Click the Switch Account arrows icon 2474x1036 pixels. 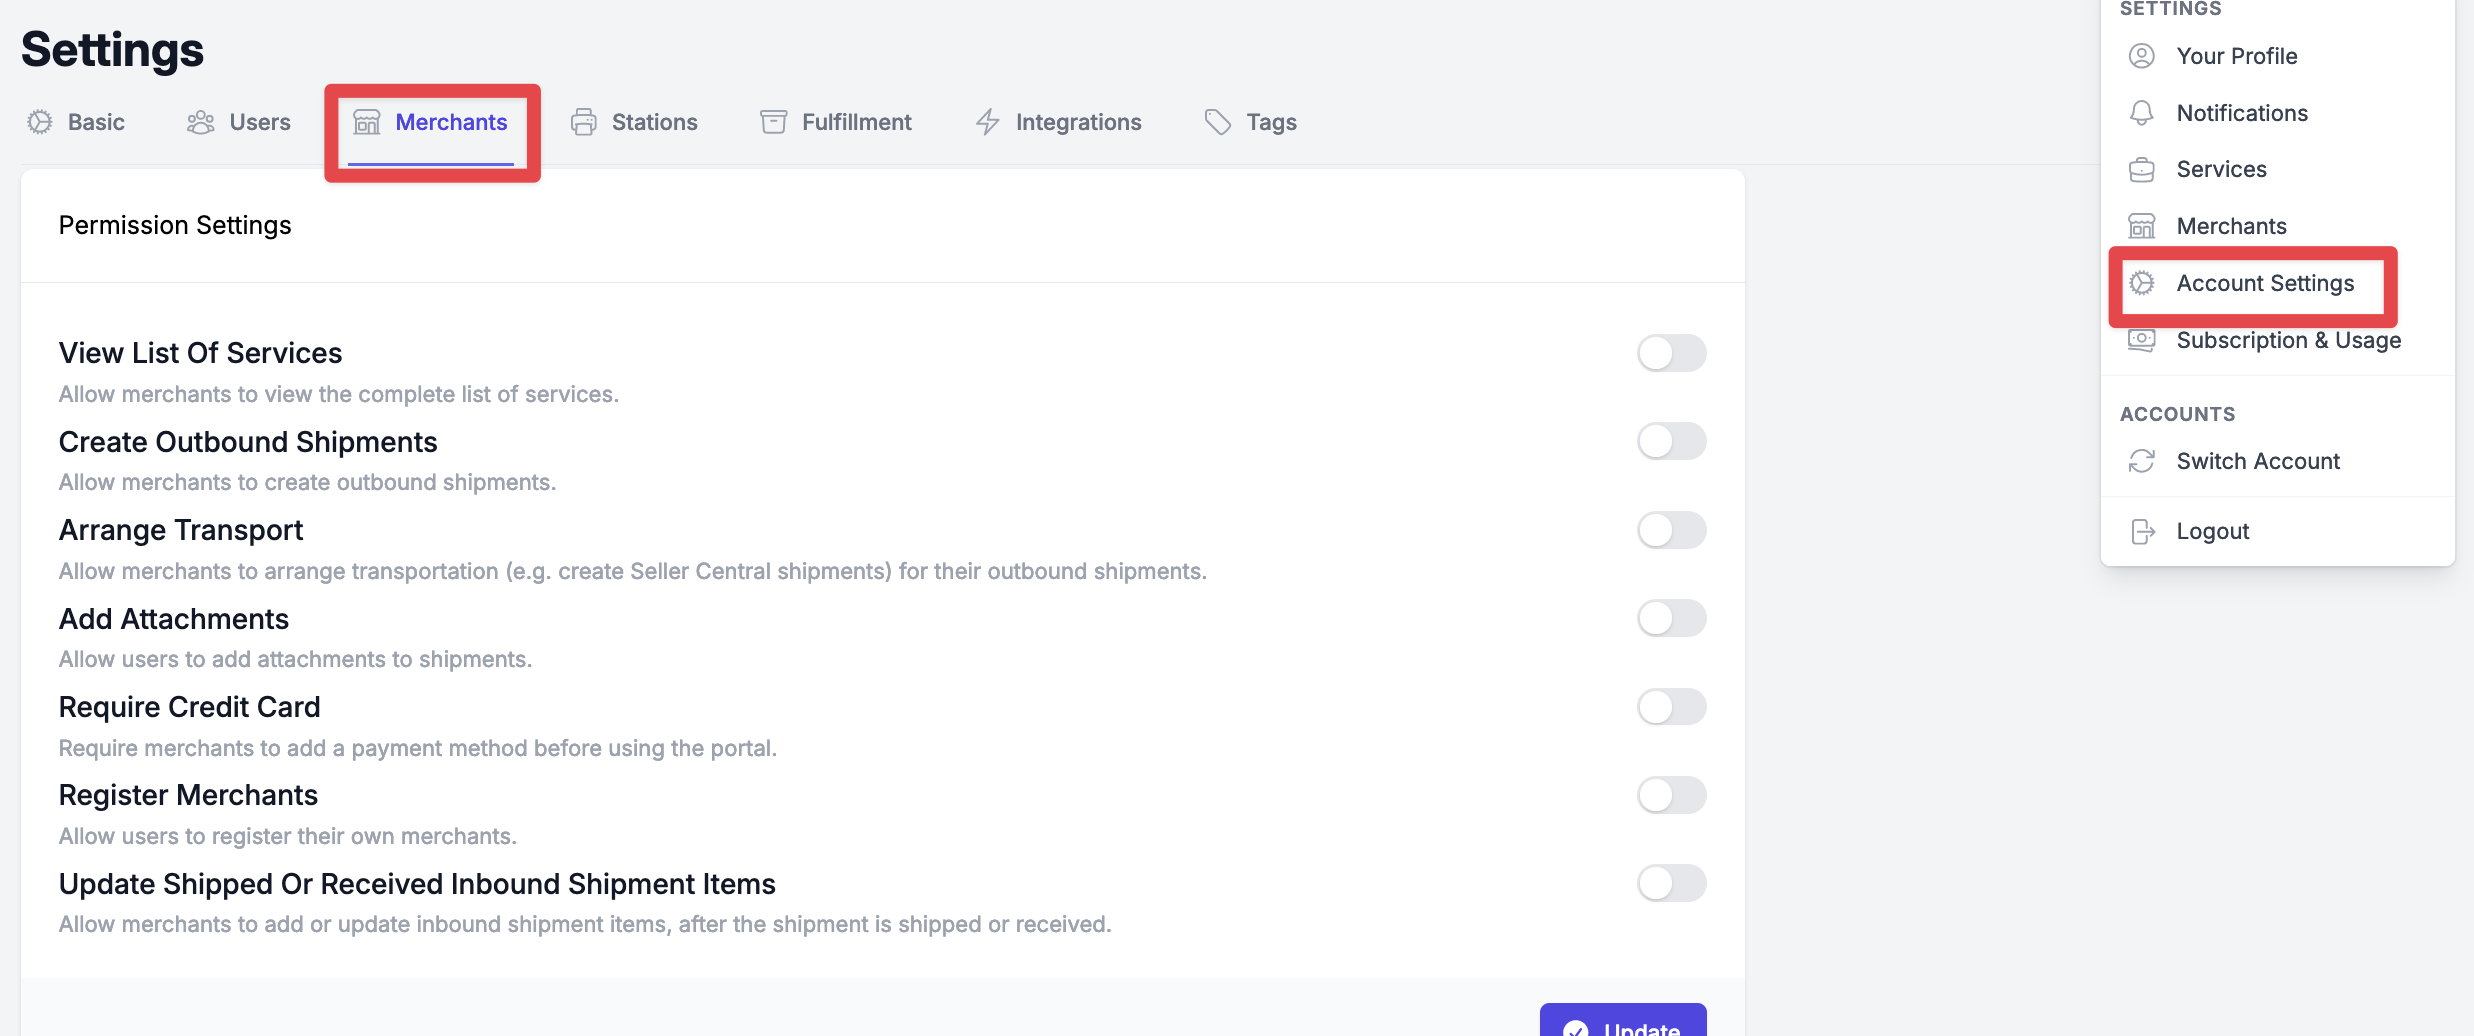(x=2141, y=461)
